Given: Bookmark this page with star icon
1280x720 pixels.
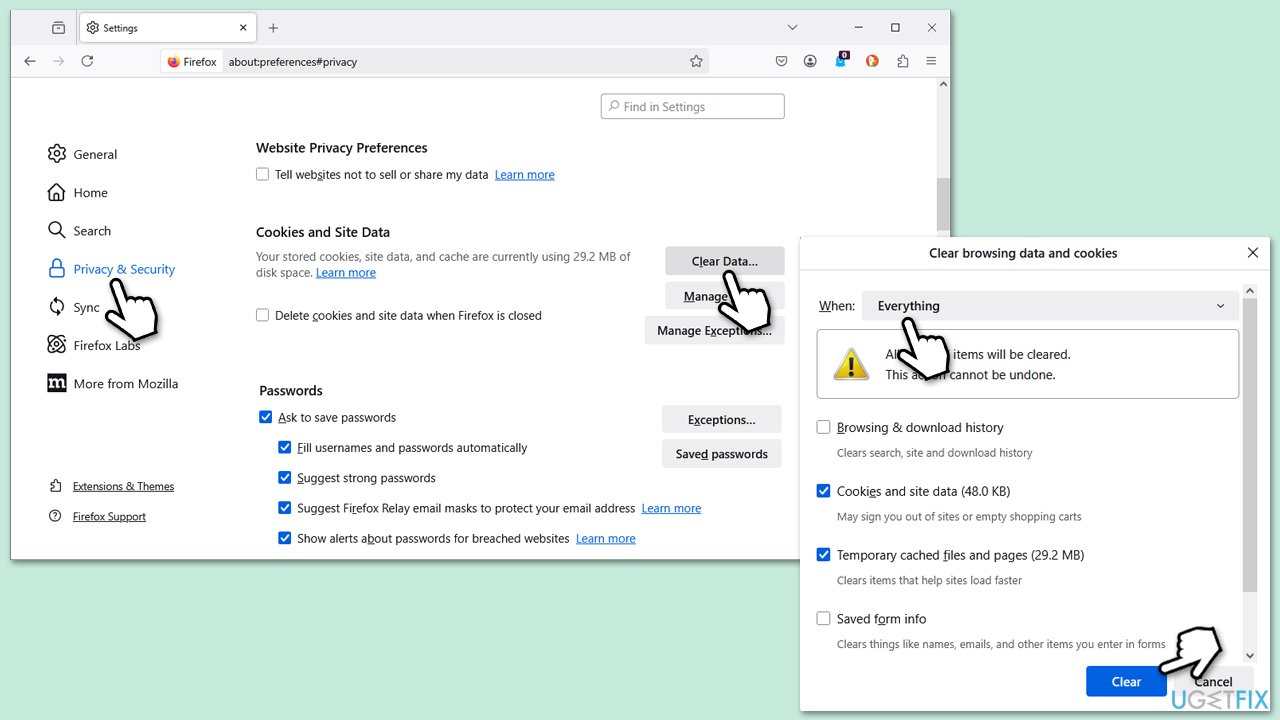Looking at the screenshot, I should (696, 61).
